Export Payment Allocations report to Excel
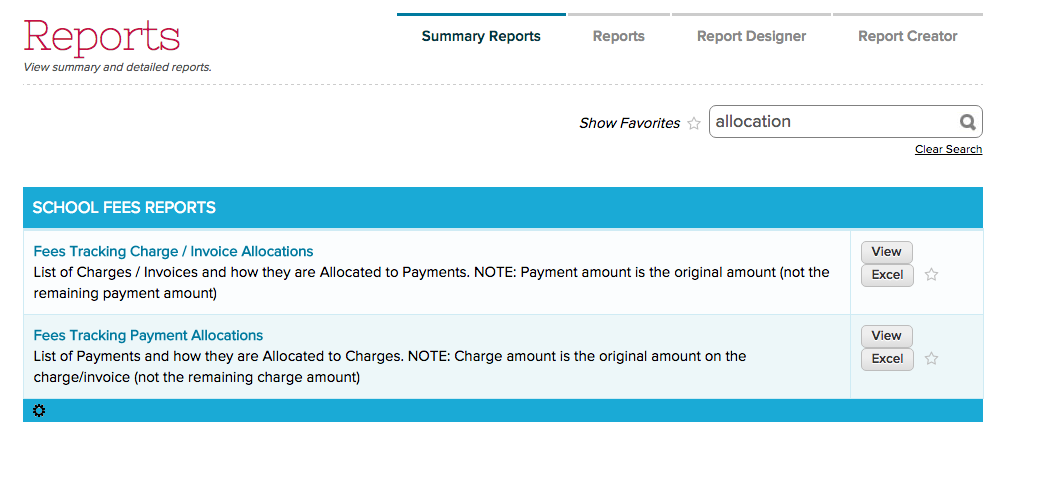Screen dimensions: 1043x478 887,359
